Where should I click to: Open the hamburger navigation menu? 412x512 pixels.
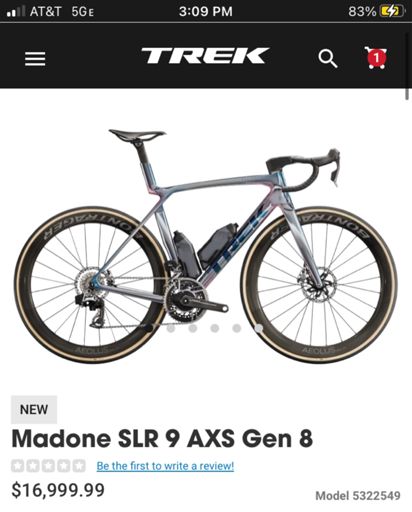[x=35, y=59]
